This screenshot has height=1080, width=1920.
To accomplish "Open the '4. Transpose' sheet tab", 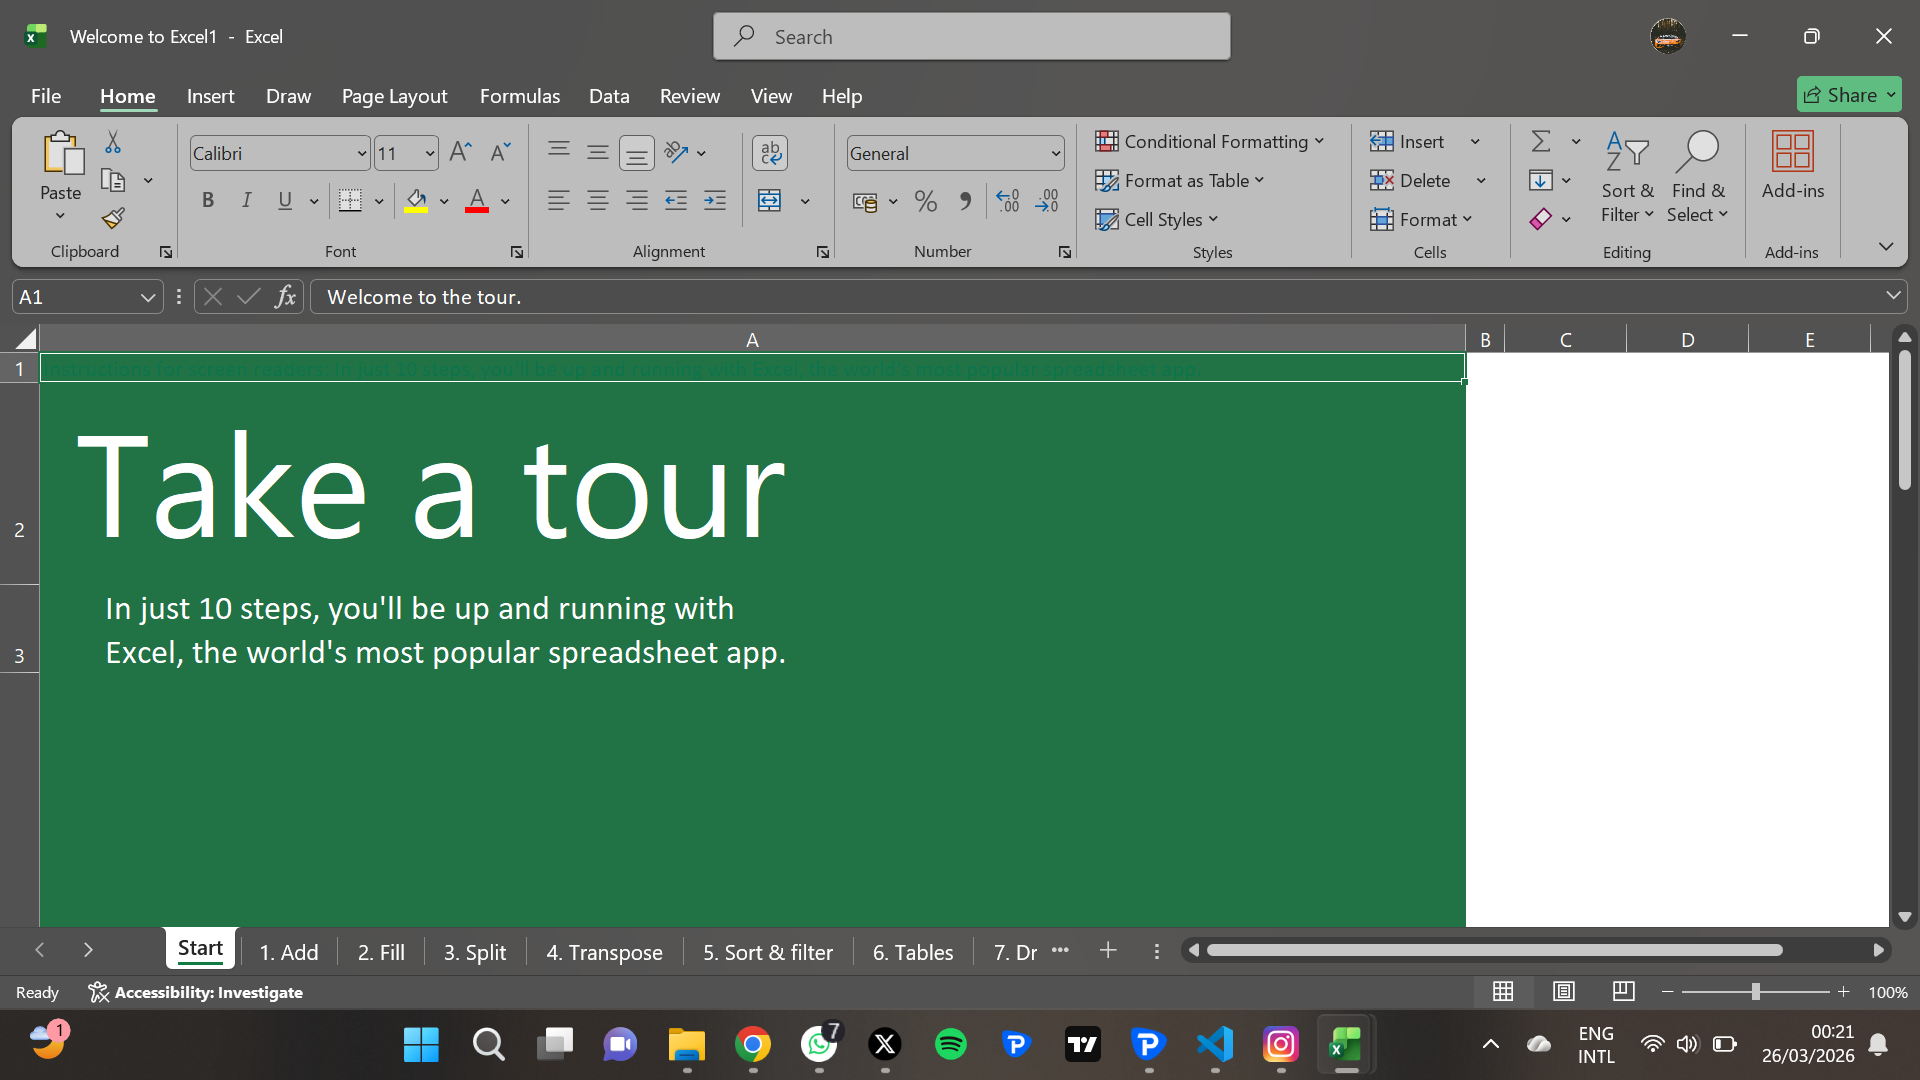I will (604, 951).
